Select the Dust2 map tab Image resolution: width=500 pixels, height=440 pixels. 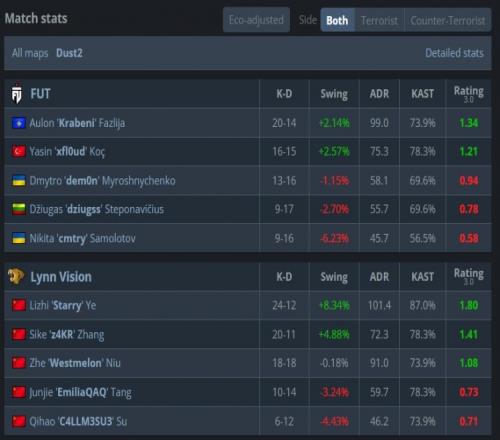point(69,53)
